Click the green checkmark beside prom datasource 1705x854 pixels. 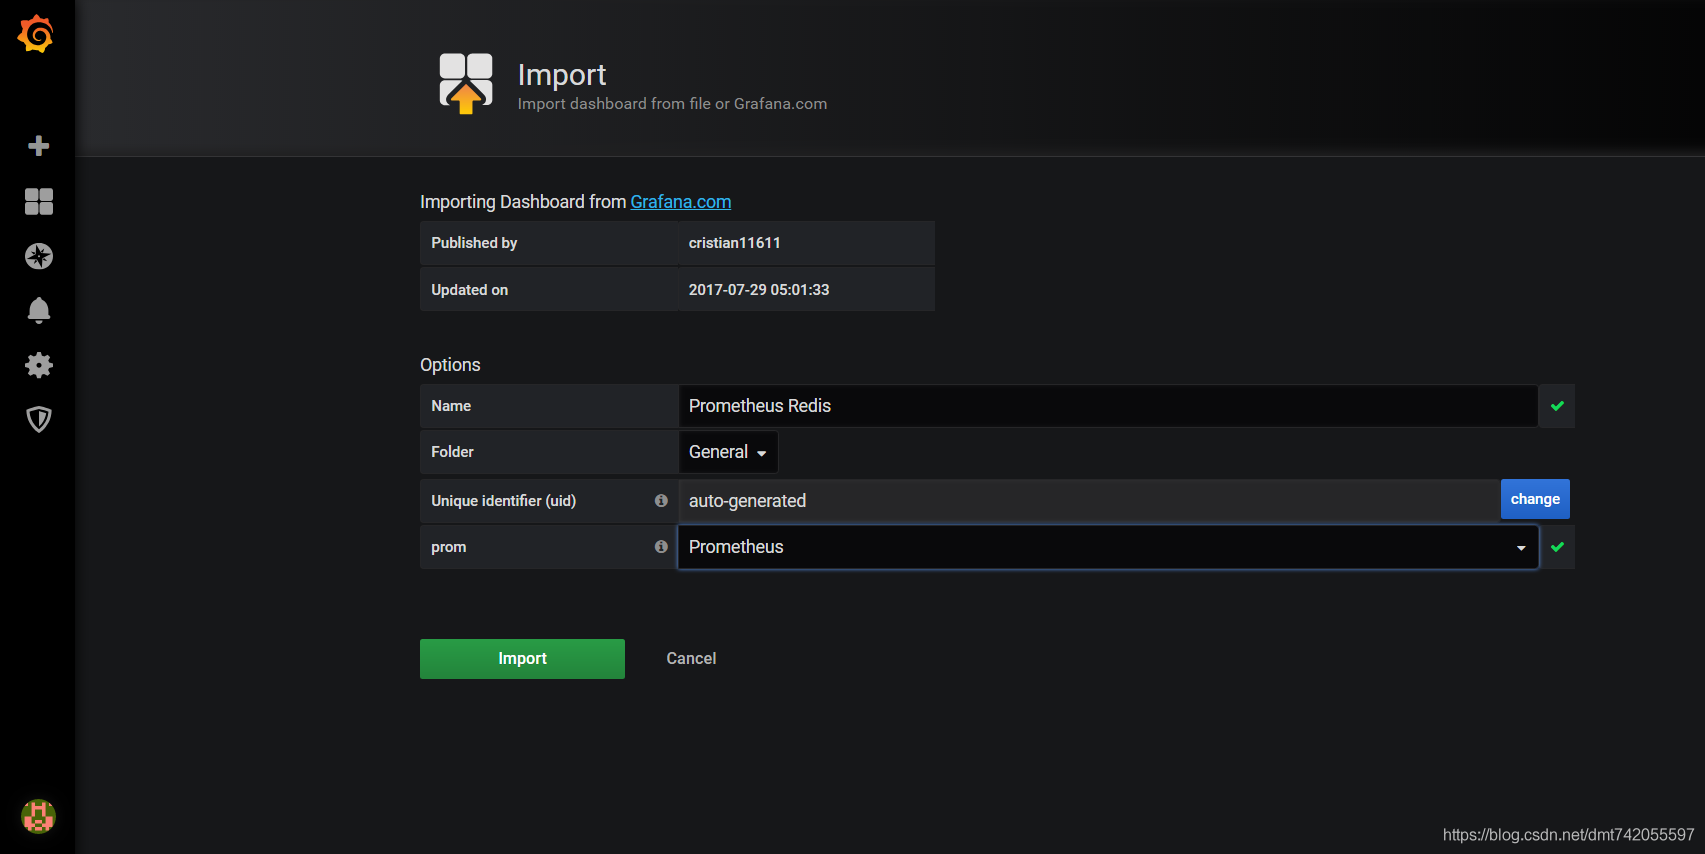click(1557, 547)
